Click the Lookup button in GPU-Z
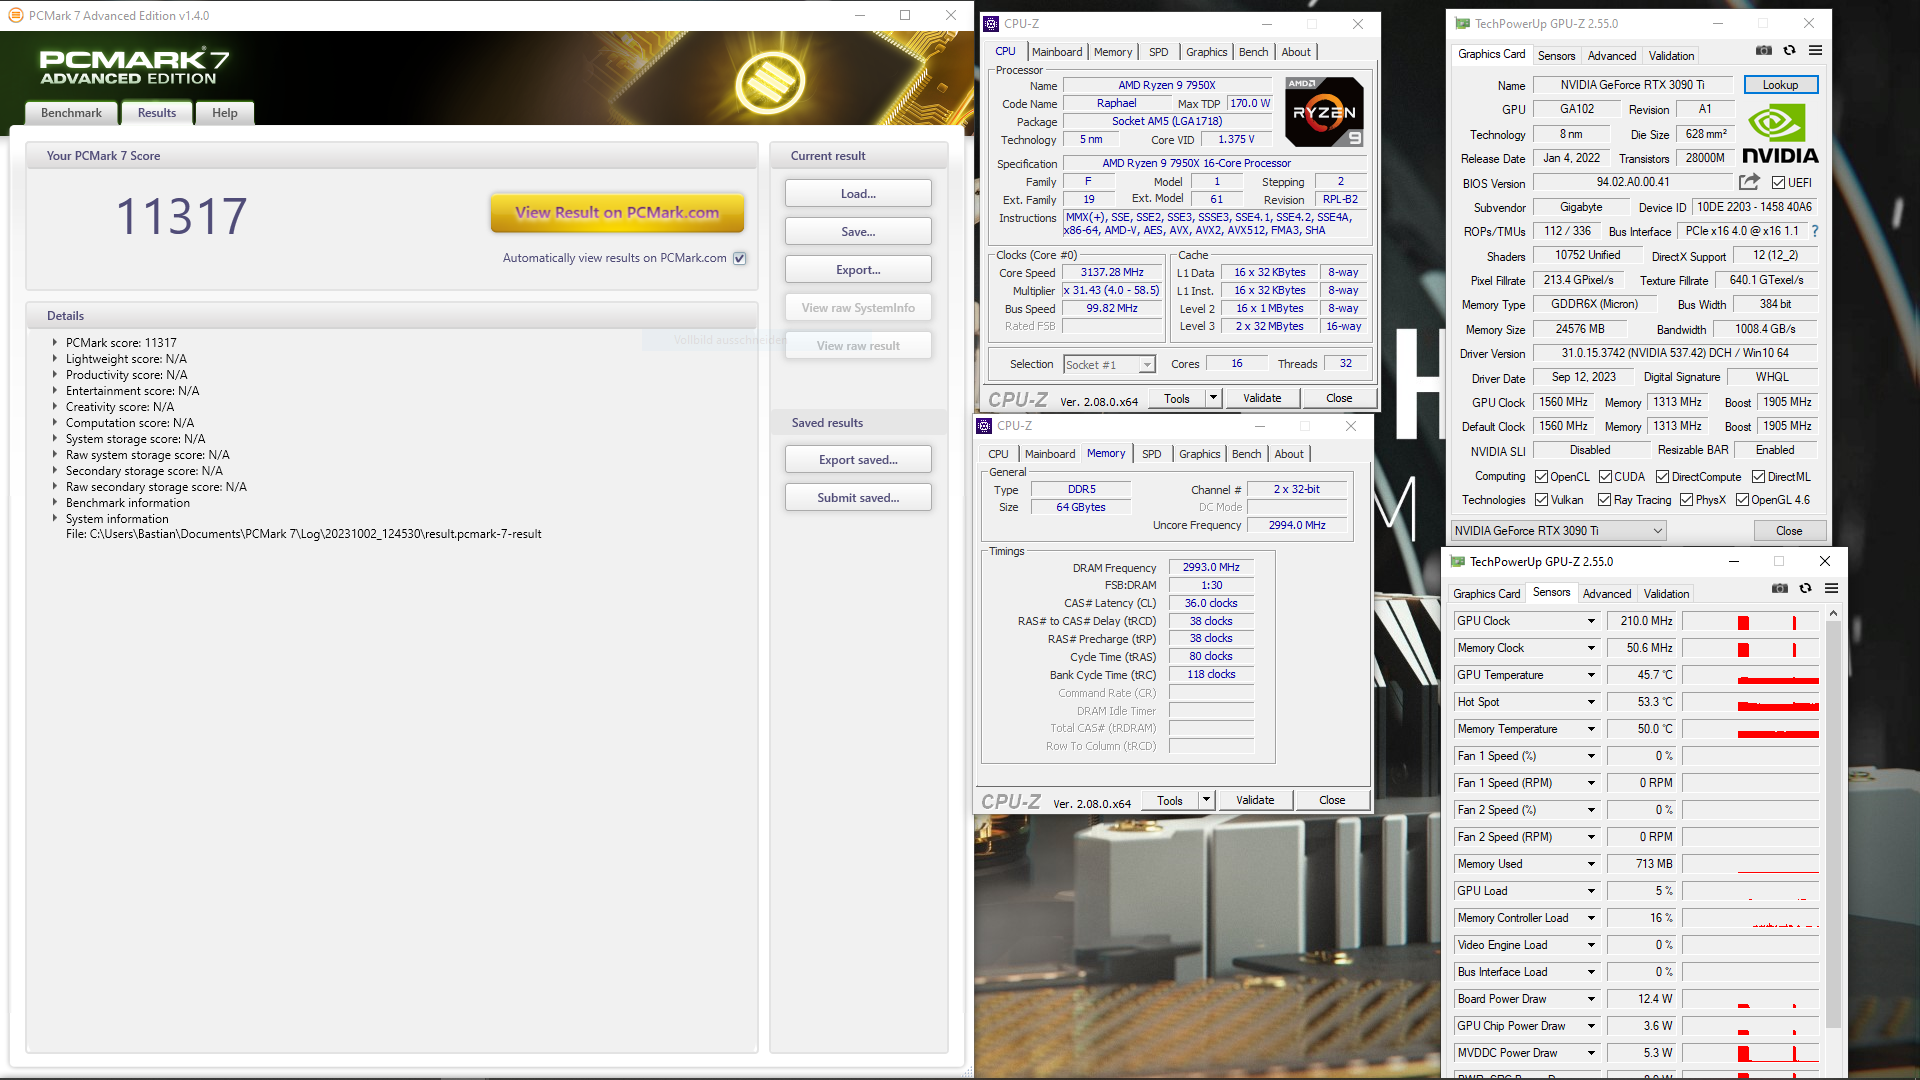The image size is (1920, 1080). point(1780,85)
